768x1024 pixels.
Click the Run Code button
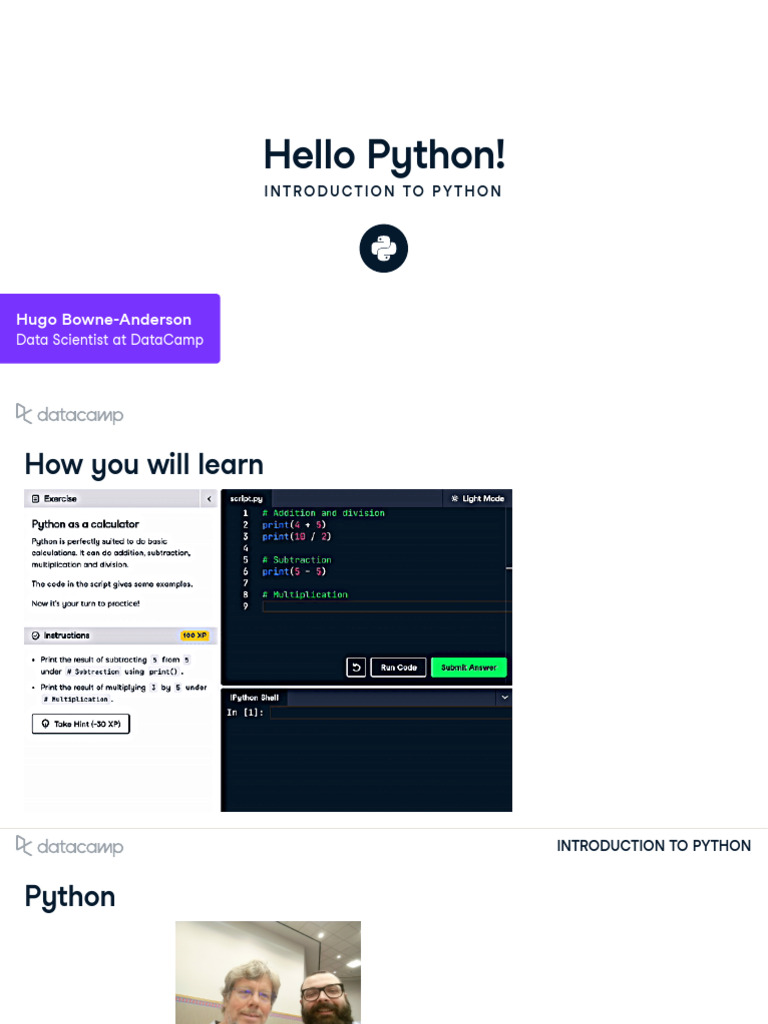398,667
